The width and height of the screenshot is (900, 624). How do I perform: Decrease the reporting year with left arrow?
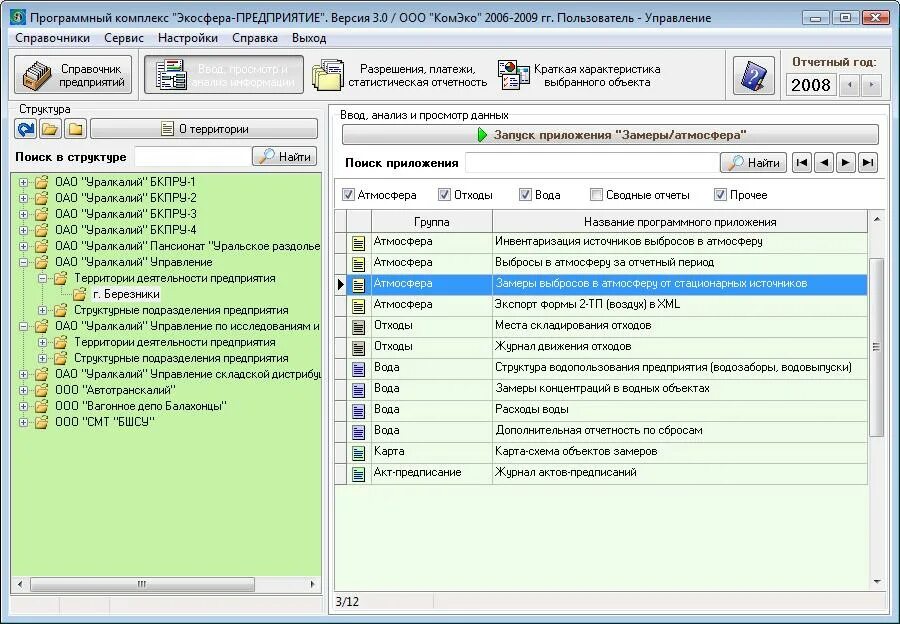[x=850, y=86]
